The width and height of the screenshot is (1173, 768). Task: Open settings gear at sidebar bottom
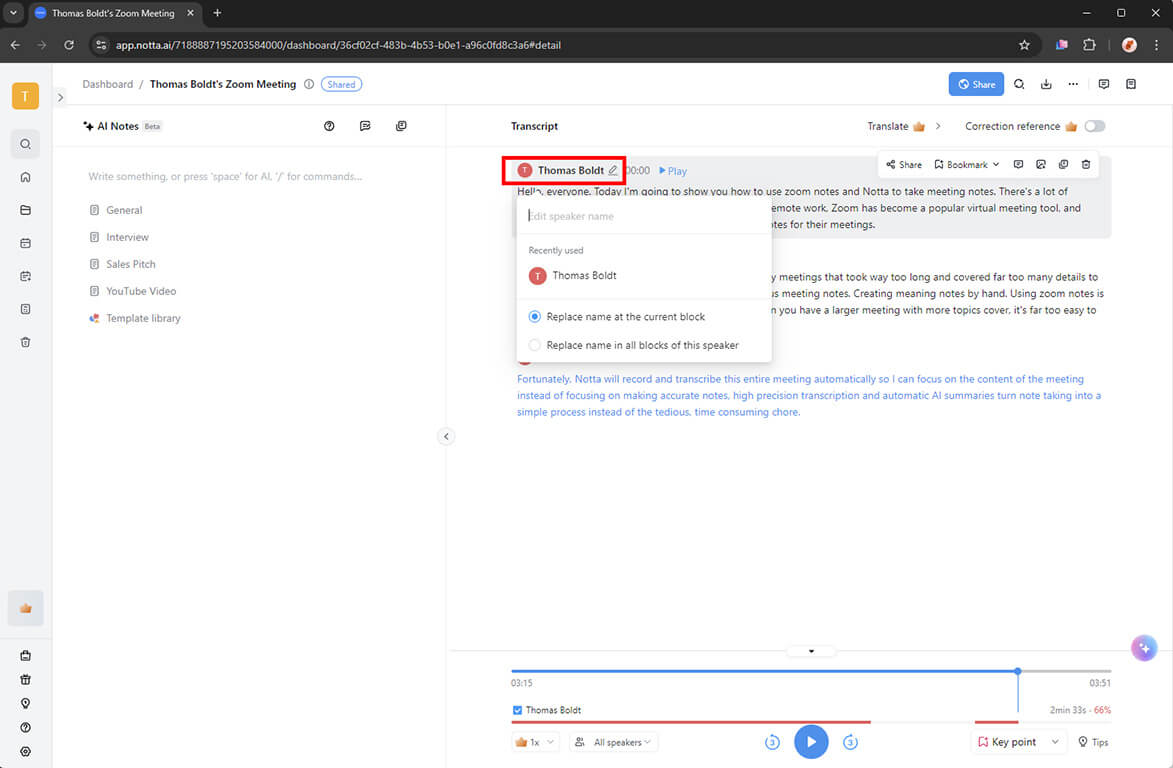click(x=25, y=752)
